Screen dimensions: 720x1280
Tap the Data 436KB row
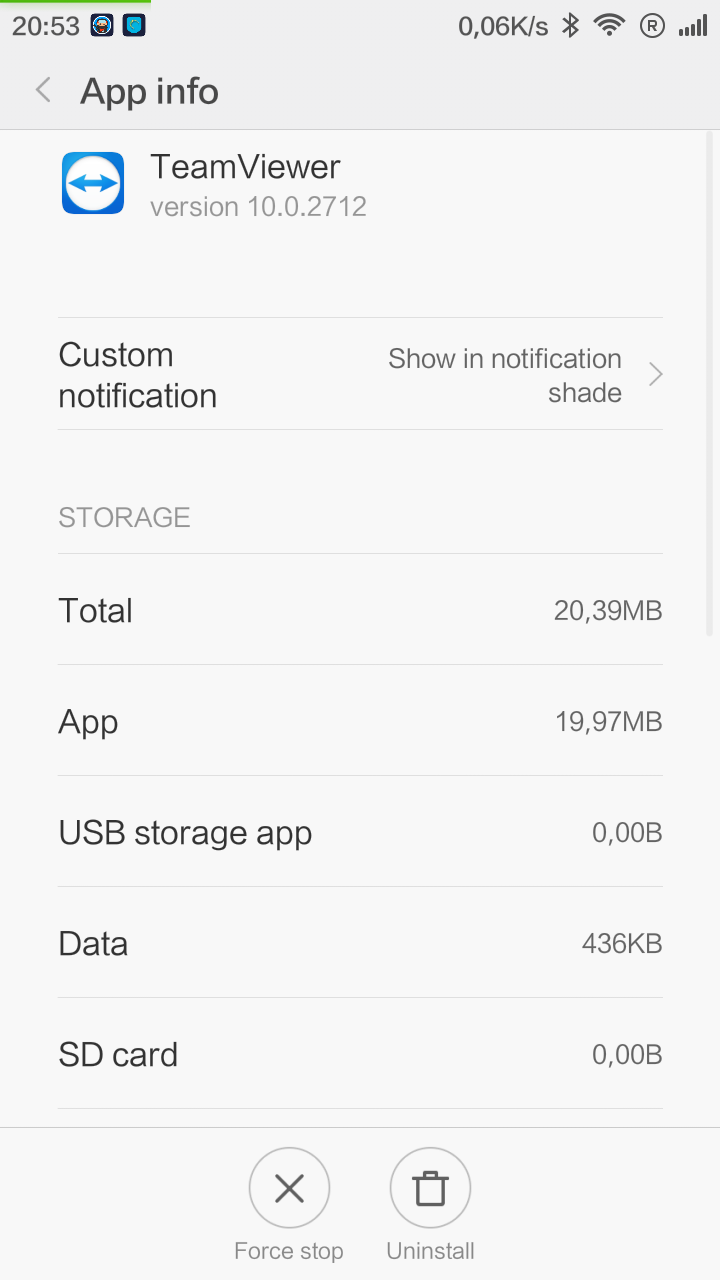pyautogui.click(x=360, y=943)
